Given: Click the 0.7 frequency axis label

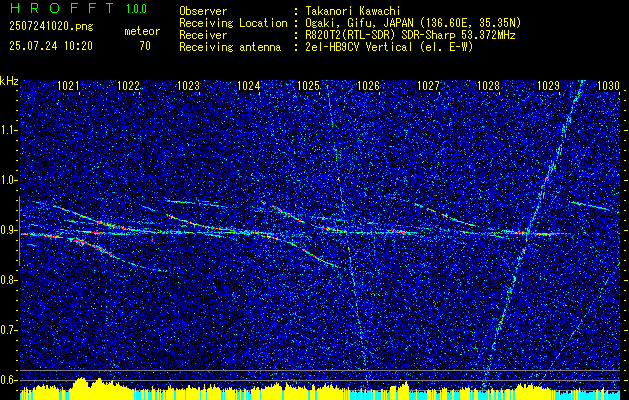Looking at the screenshot, I should coord(8,330).
